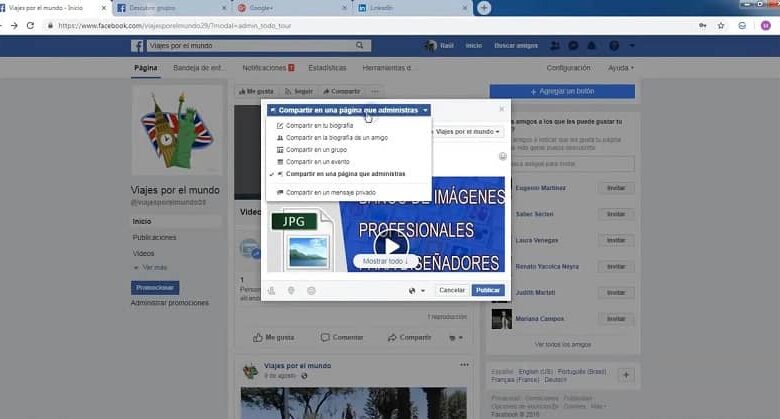Click 'Mostrar todo' pill on video
This screenshot has width=780, height=419.
click(386, 261)
